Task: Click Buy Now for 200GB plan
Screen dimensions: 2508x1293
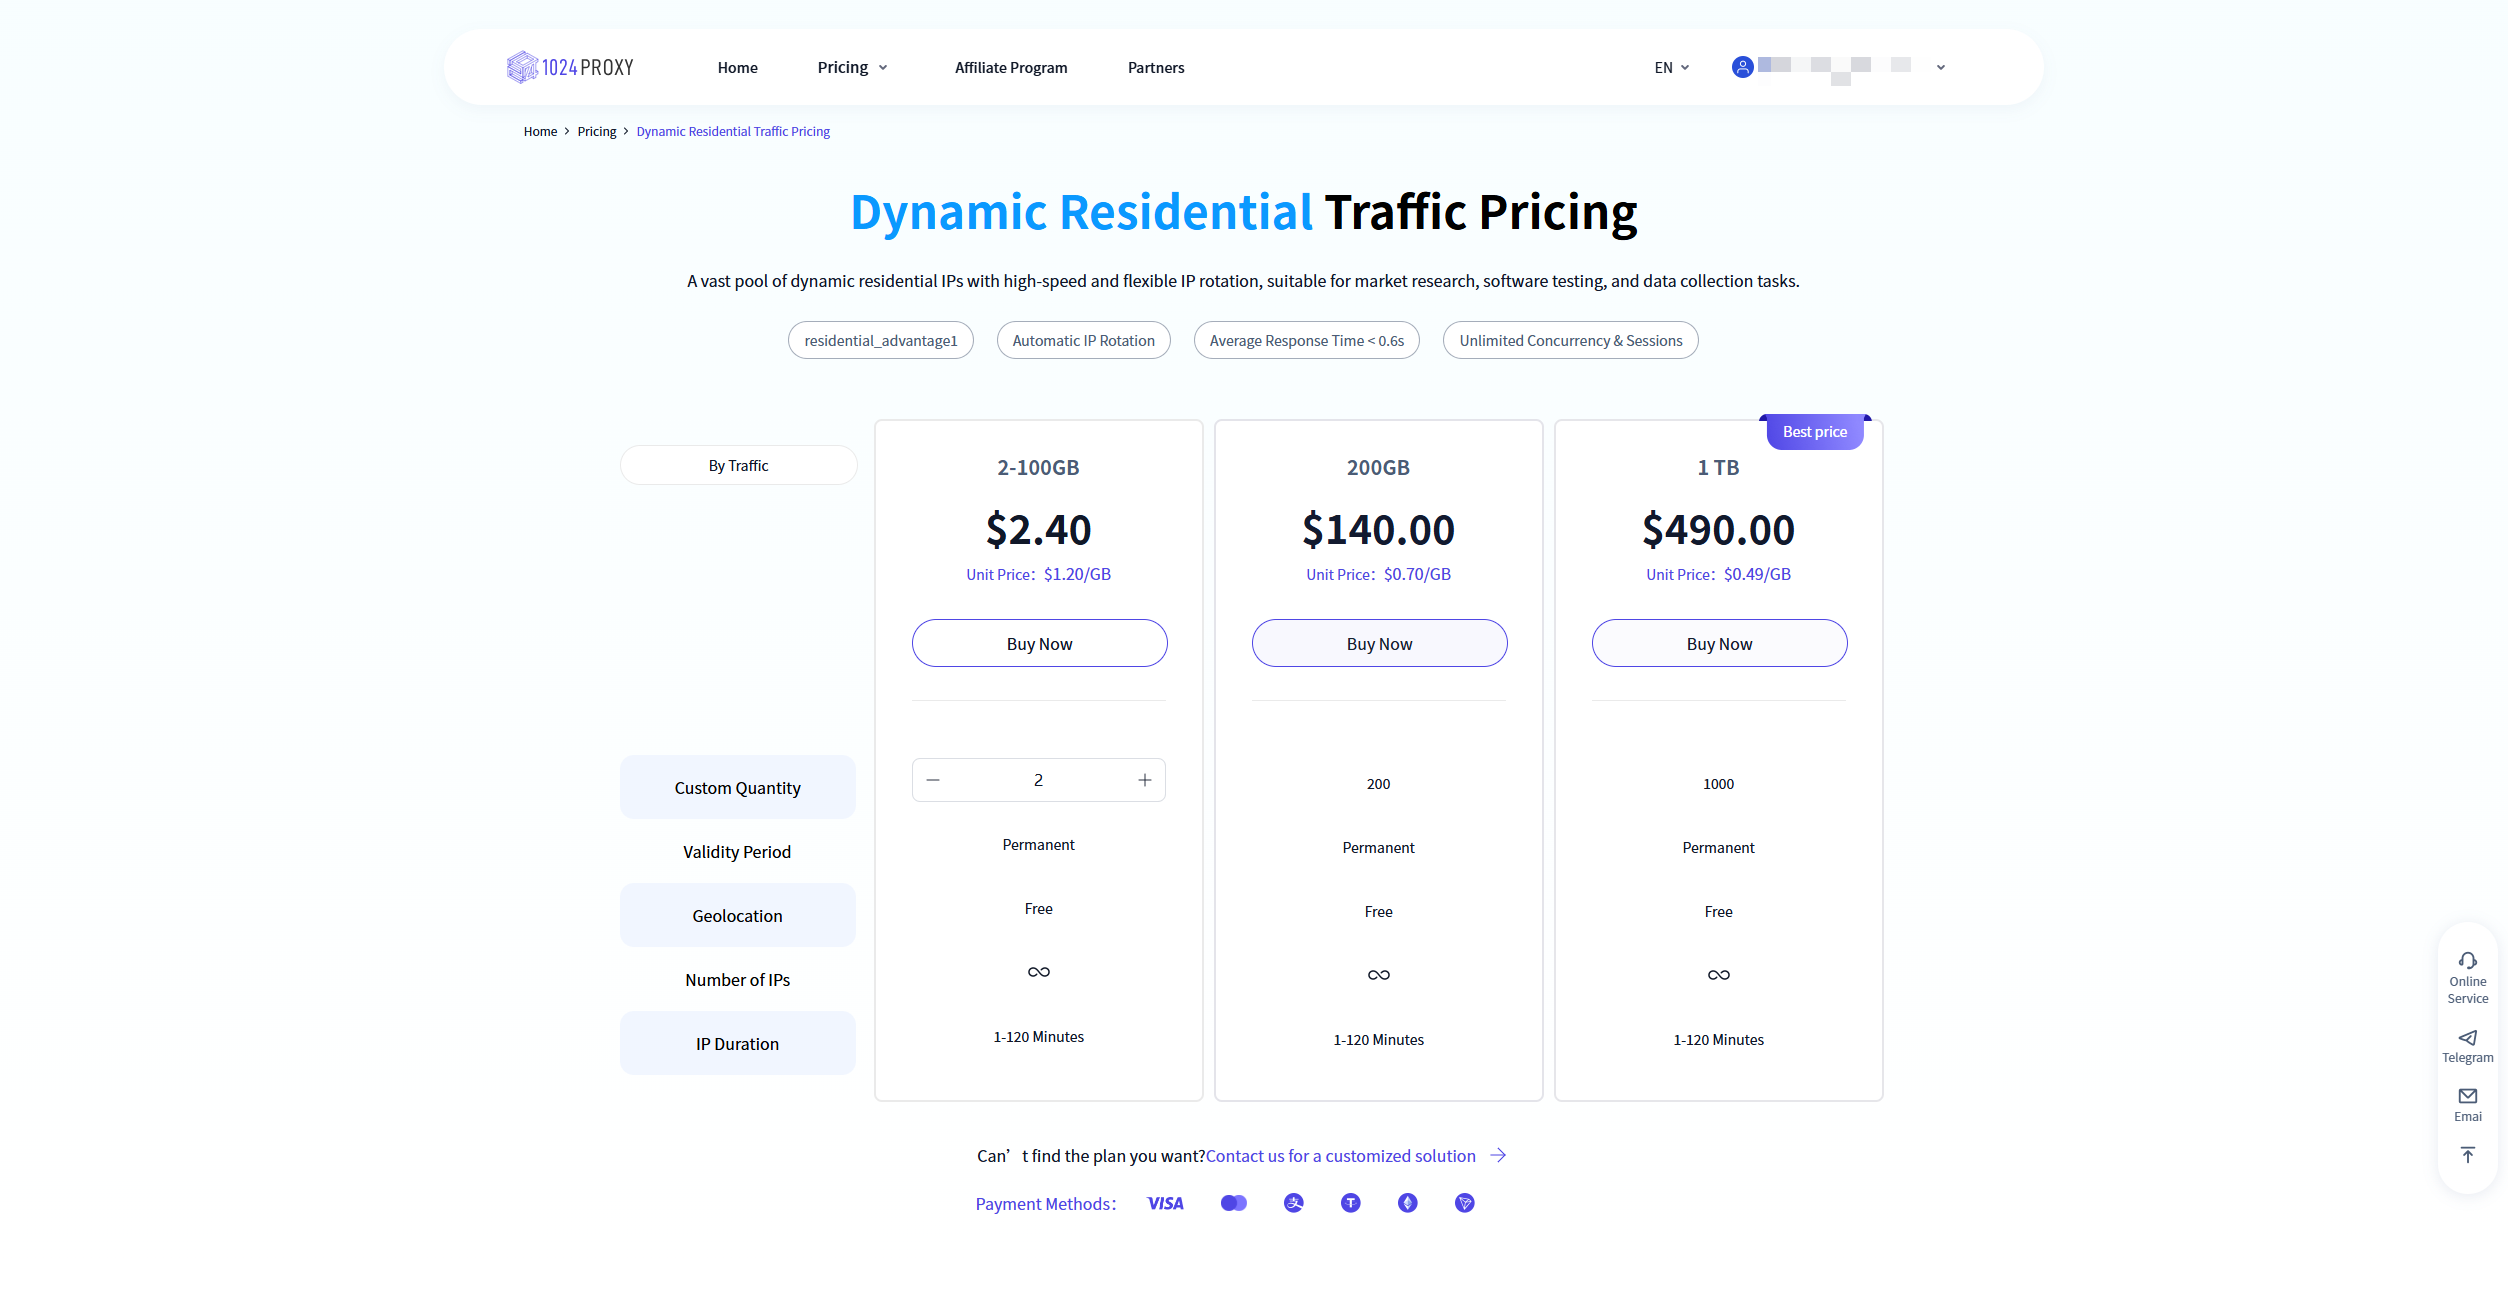Action: (x=1379, y=643)
